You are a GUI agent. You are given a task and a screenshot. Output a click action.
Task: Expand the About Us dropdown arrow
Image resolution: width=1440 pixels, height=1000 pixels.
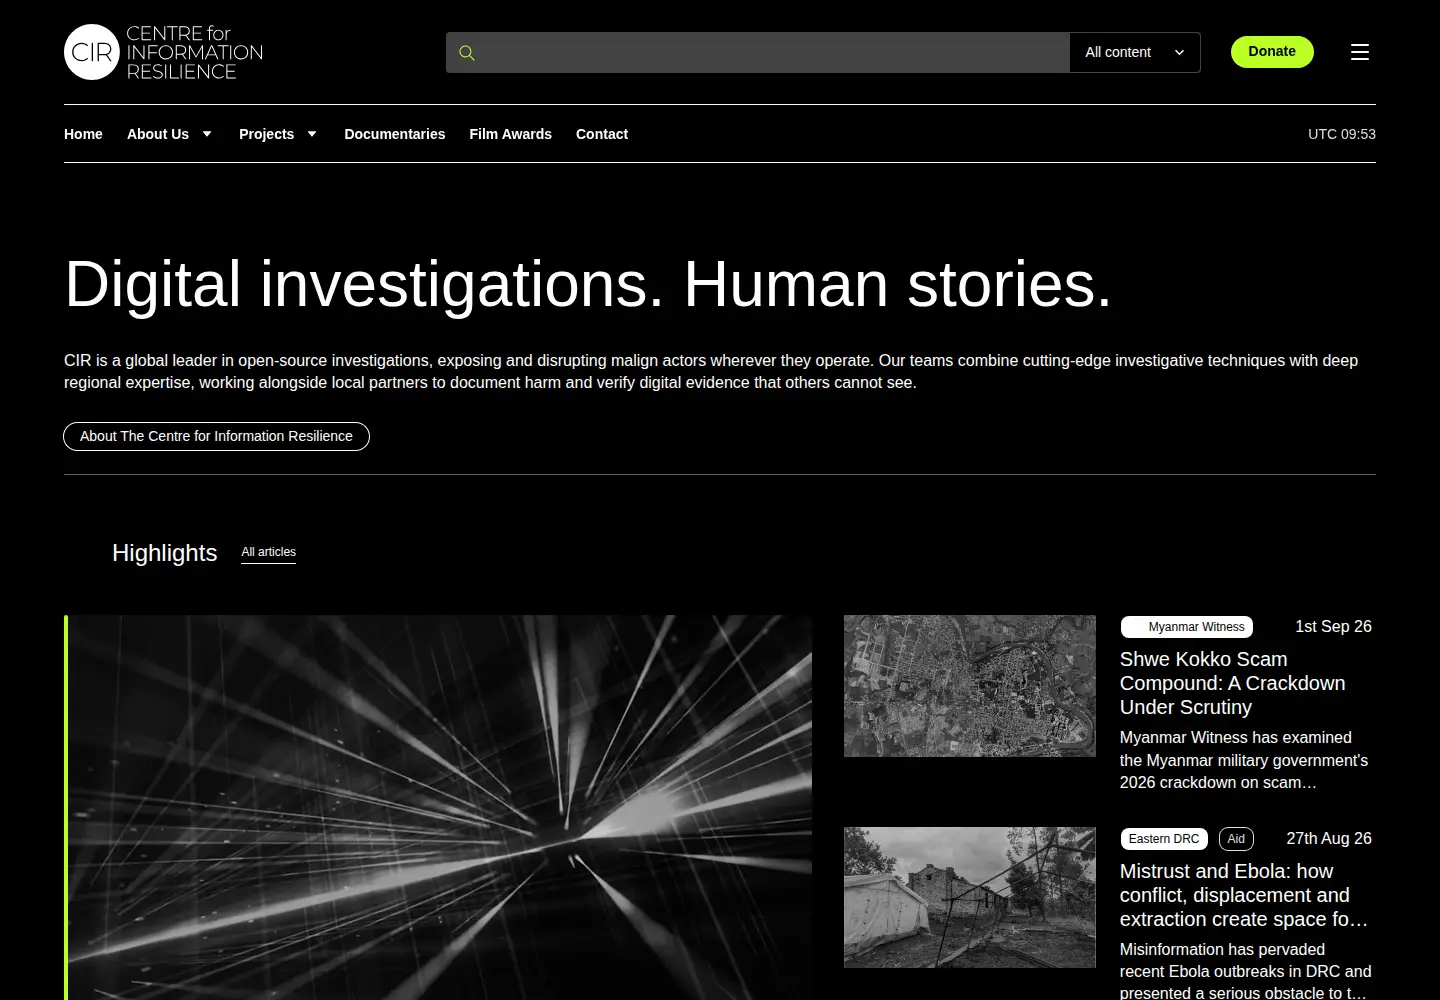point(207,134)
